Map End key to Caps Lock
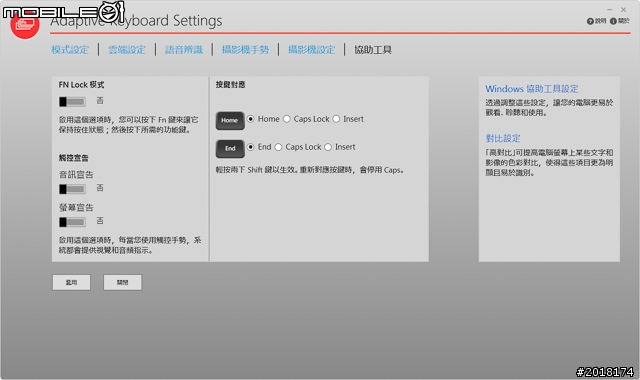 tap(278, 147)
